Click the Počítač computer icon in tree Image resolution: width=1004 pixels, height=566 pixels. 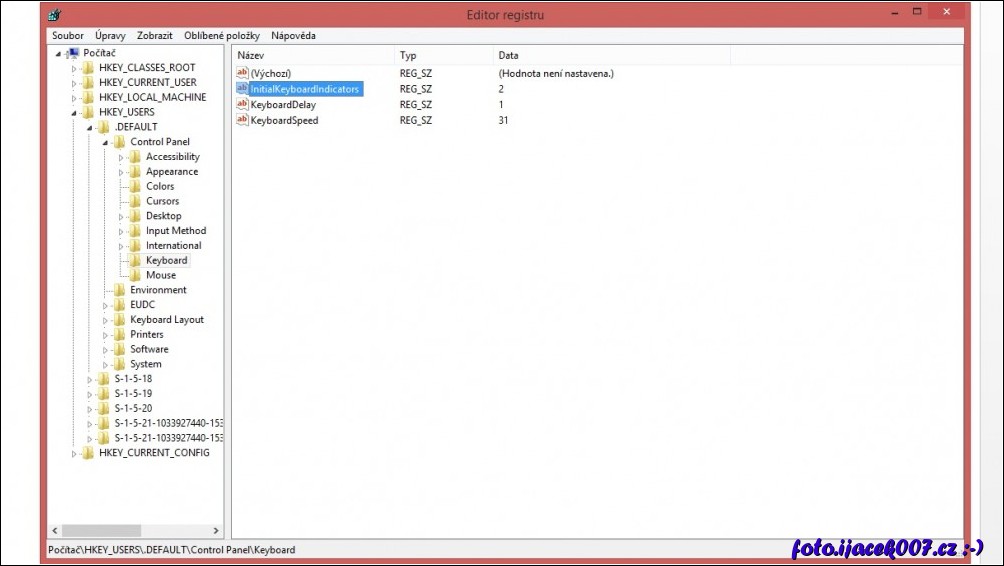[72, 53]
